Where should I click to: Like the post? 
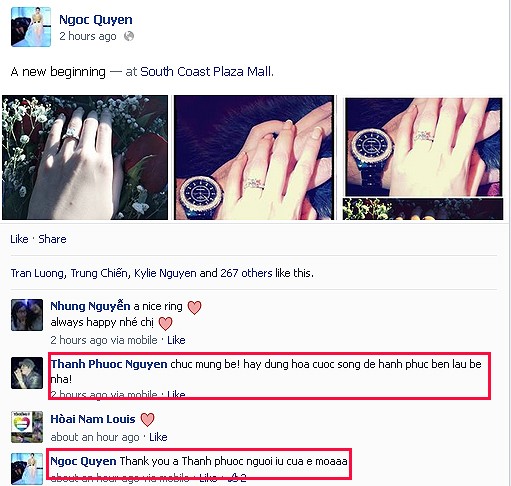pyautogui.click(x=19, y=239)
